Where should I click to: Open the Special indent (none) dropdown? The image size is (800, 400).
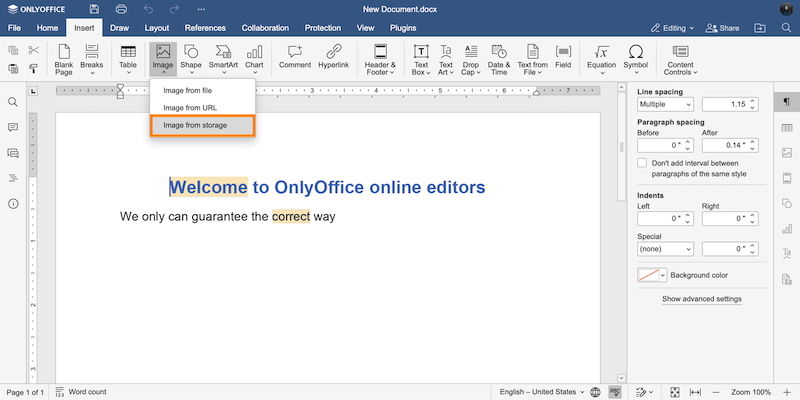tap(665, 248)
